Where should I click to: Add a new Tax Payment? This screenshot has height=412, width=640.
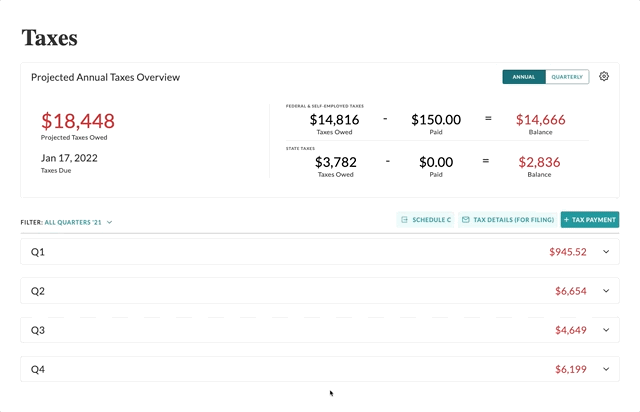coord(590,220)
